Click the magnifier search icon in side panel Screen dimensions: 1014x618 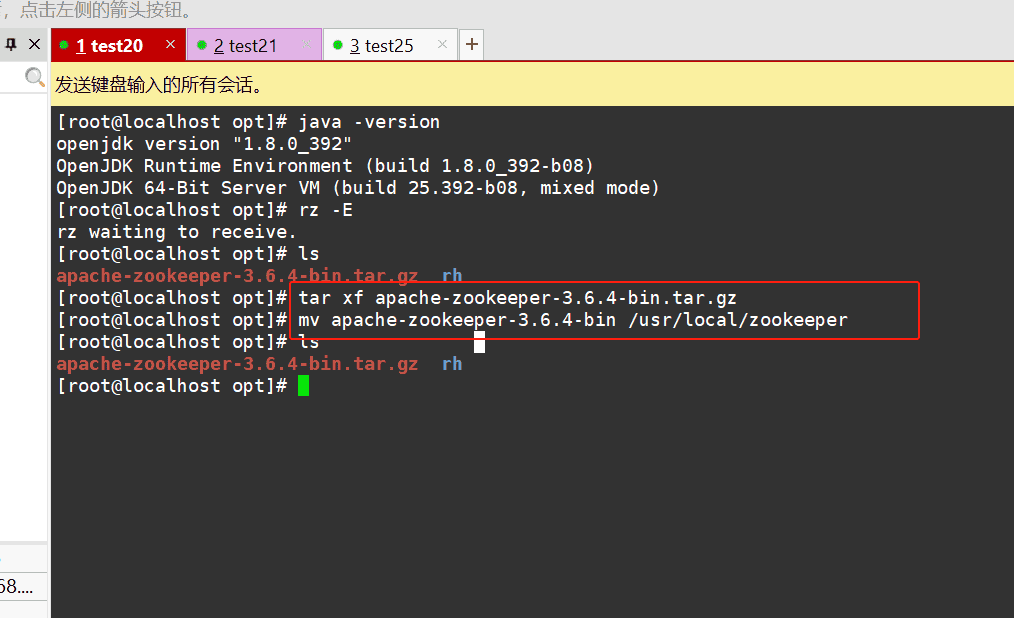pyautogui.click(x=35, y=77)
